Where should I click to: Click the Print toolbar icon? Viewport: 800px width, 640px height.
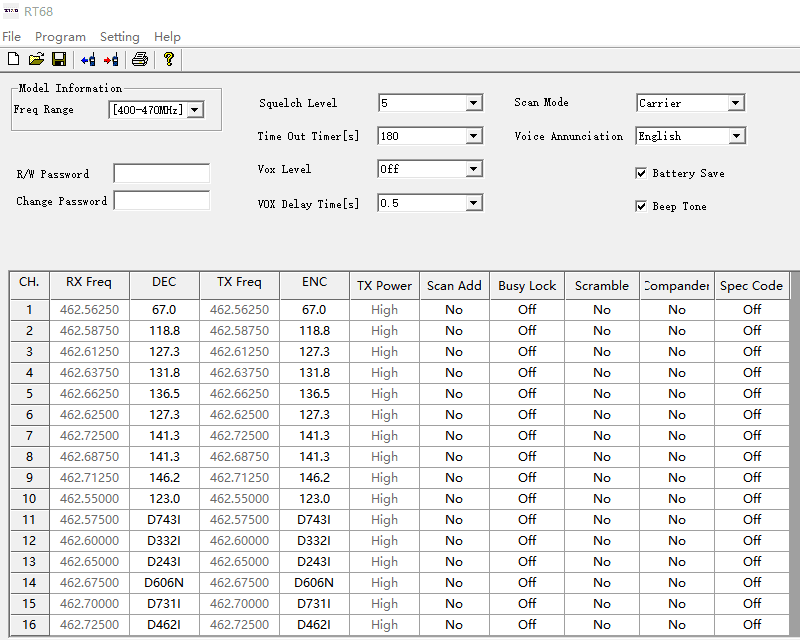pyautogui.click(x=140, y=60)
